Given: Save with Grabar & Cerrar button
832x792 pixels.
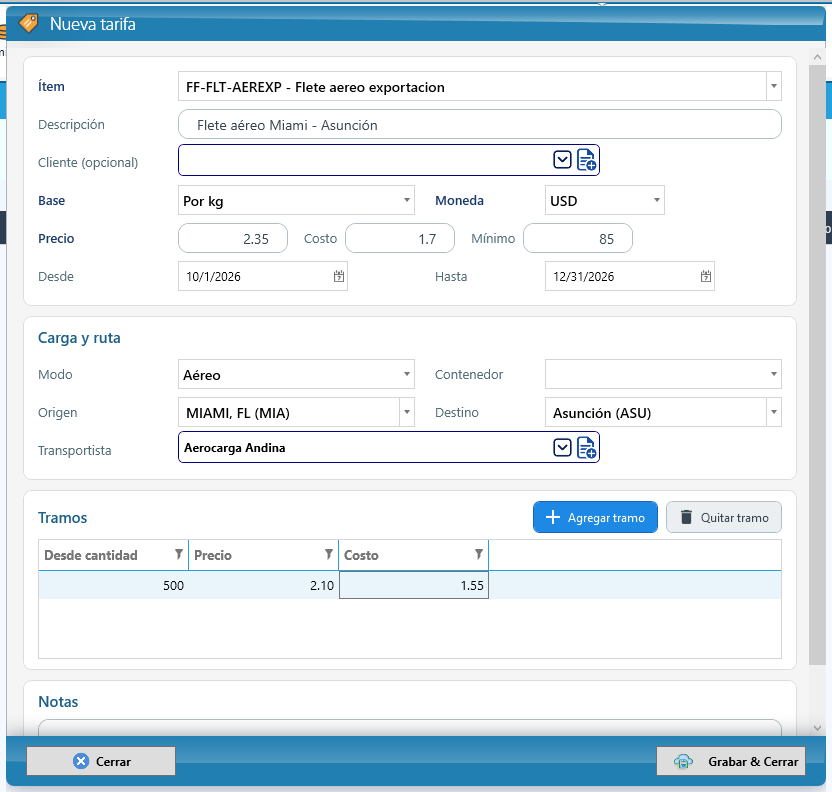Looking at the screenshot, I should [x=731, y=761].
